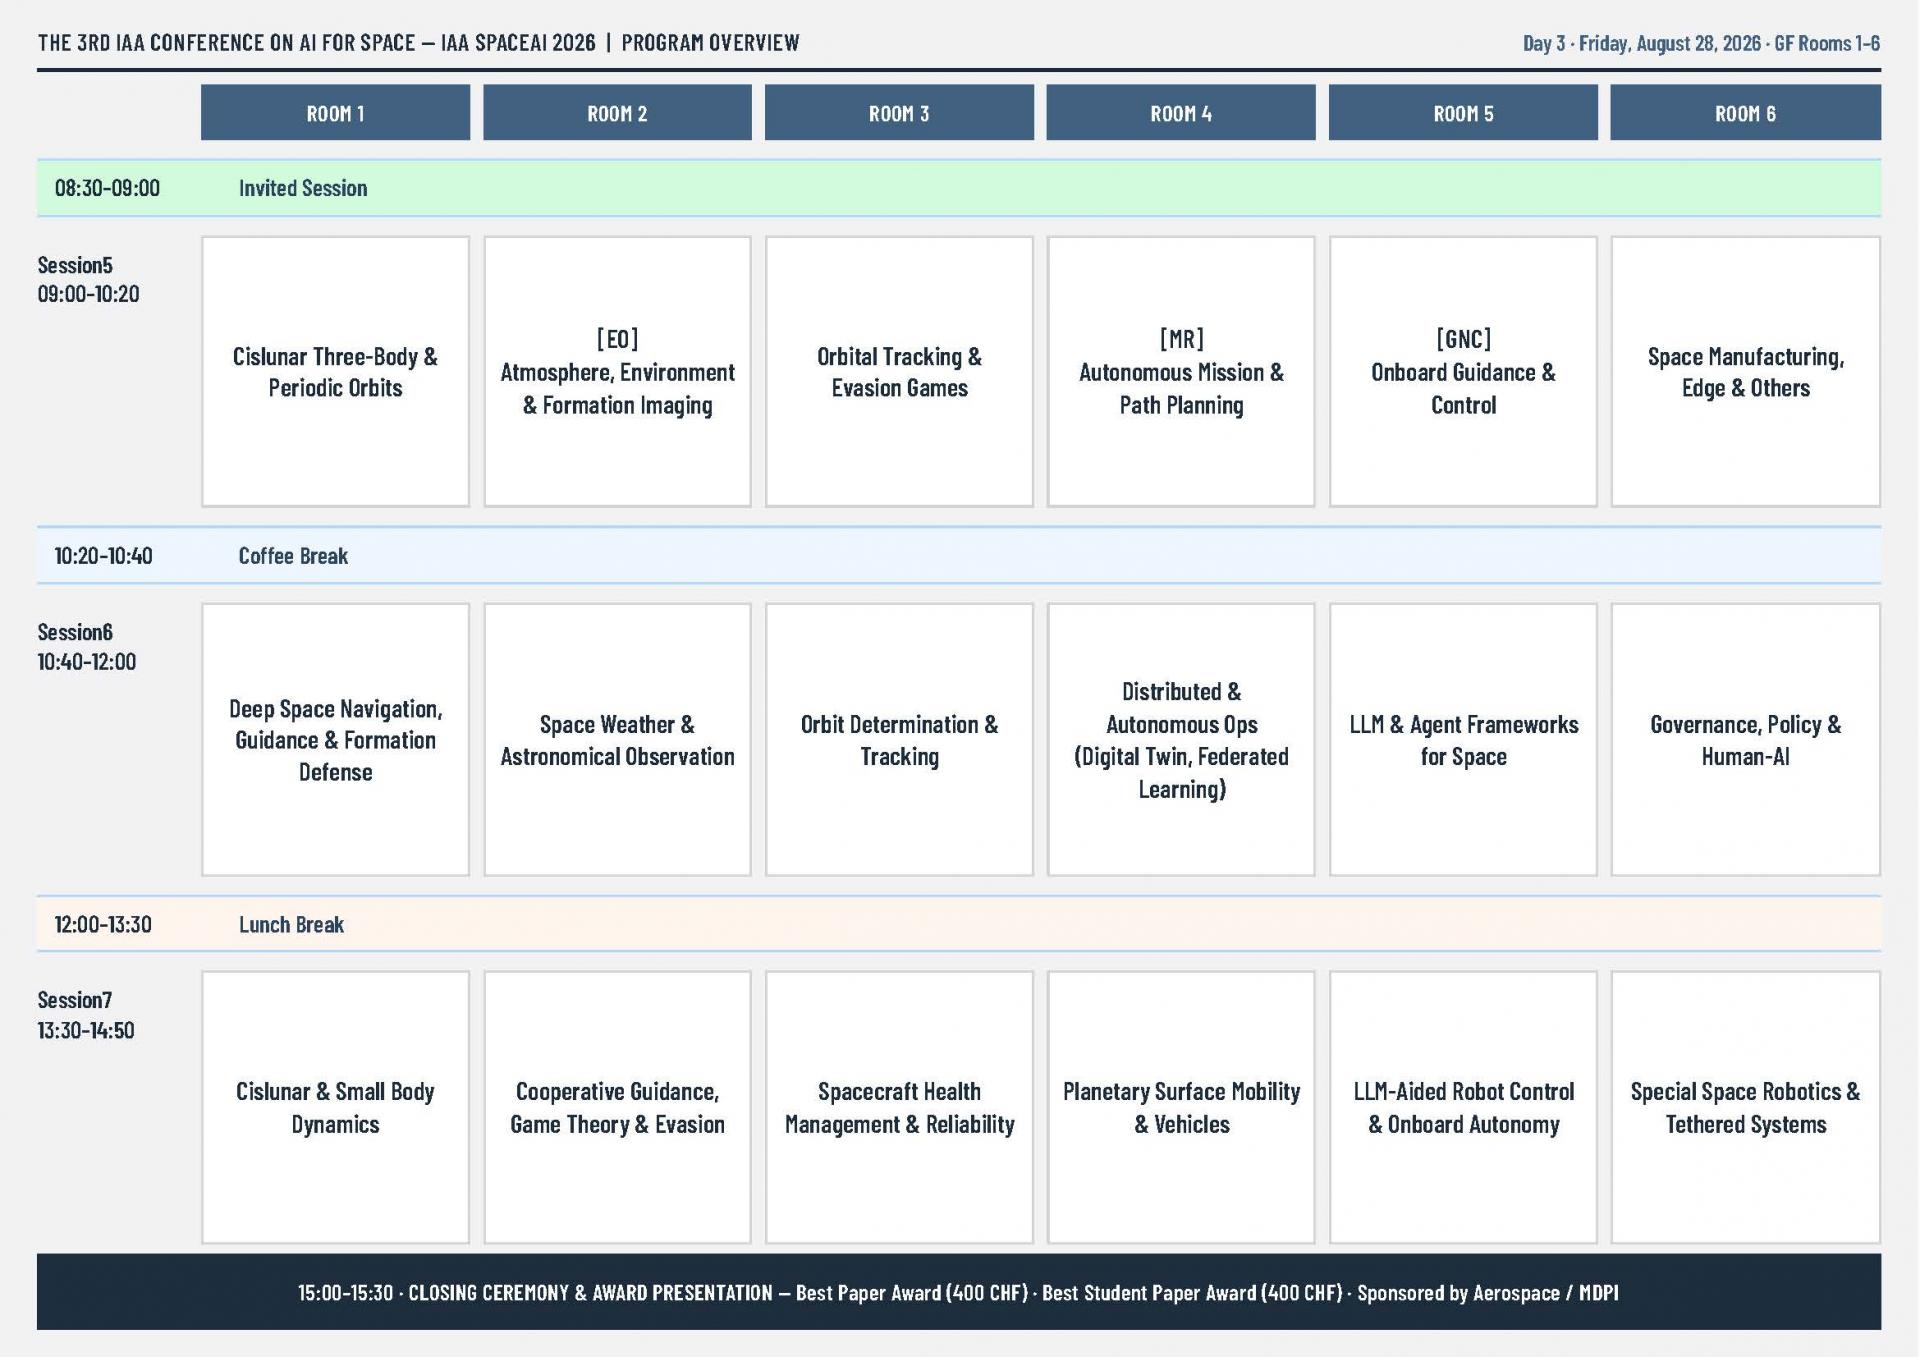Viewport: 1920px width, 1357px height.
Task: Open Space Manufacturing, Edge & Others session
Action: point(1745,372)
